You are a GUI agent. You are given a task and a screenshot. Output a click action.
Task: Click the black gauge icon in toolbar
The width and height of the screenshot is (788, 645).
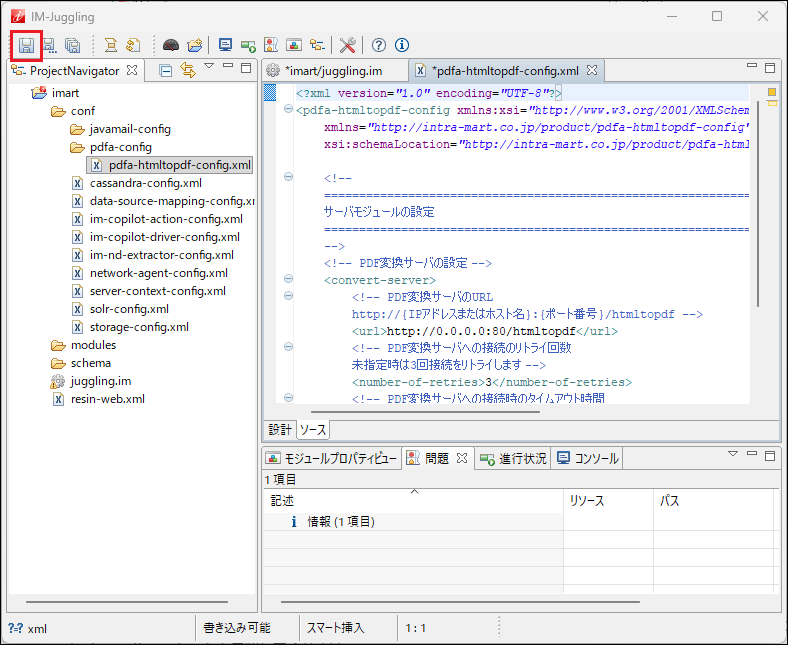pyautogui.click(x=171, y=45)
